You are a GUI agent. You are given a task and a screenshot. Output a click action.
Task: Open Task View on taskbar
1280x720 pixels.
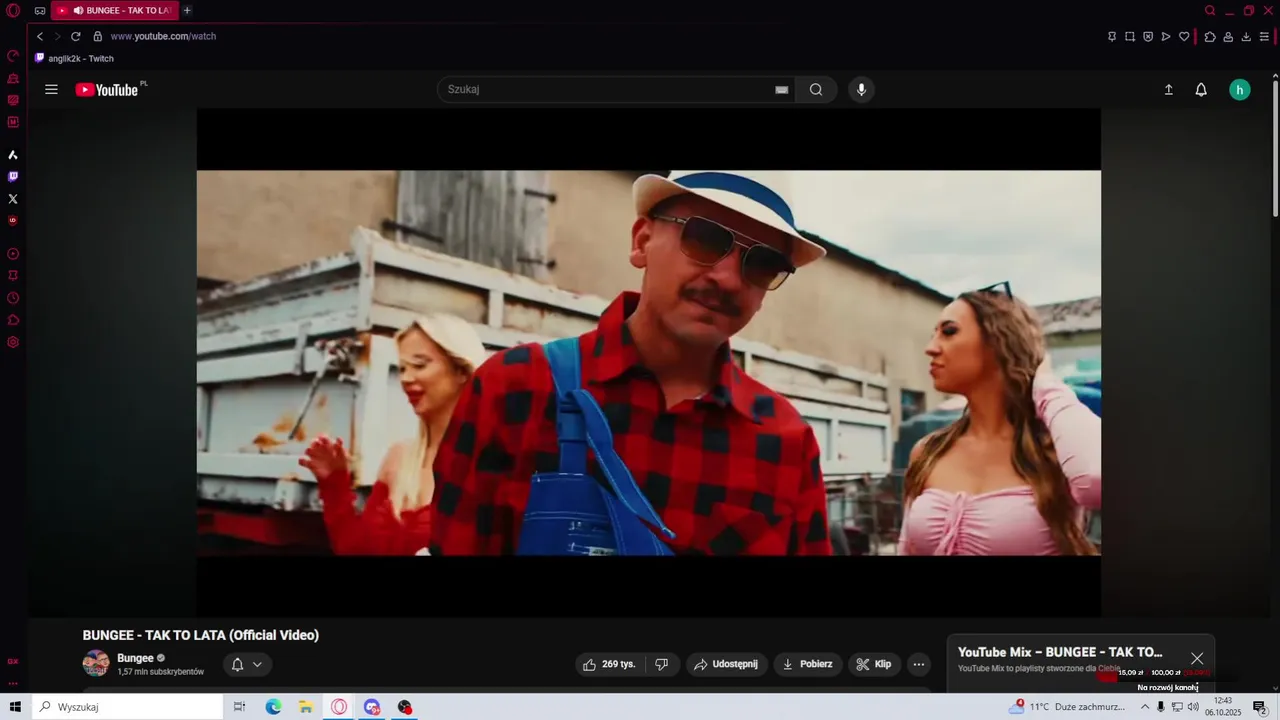click(240, 707)
